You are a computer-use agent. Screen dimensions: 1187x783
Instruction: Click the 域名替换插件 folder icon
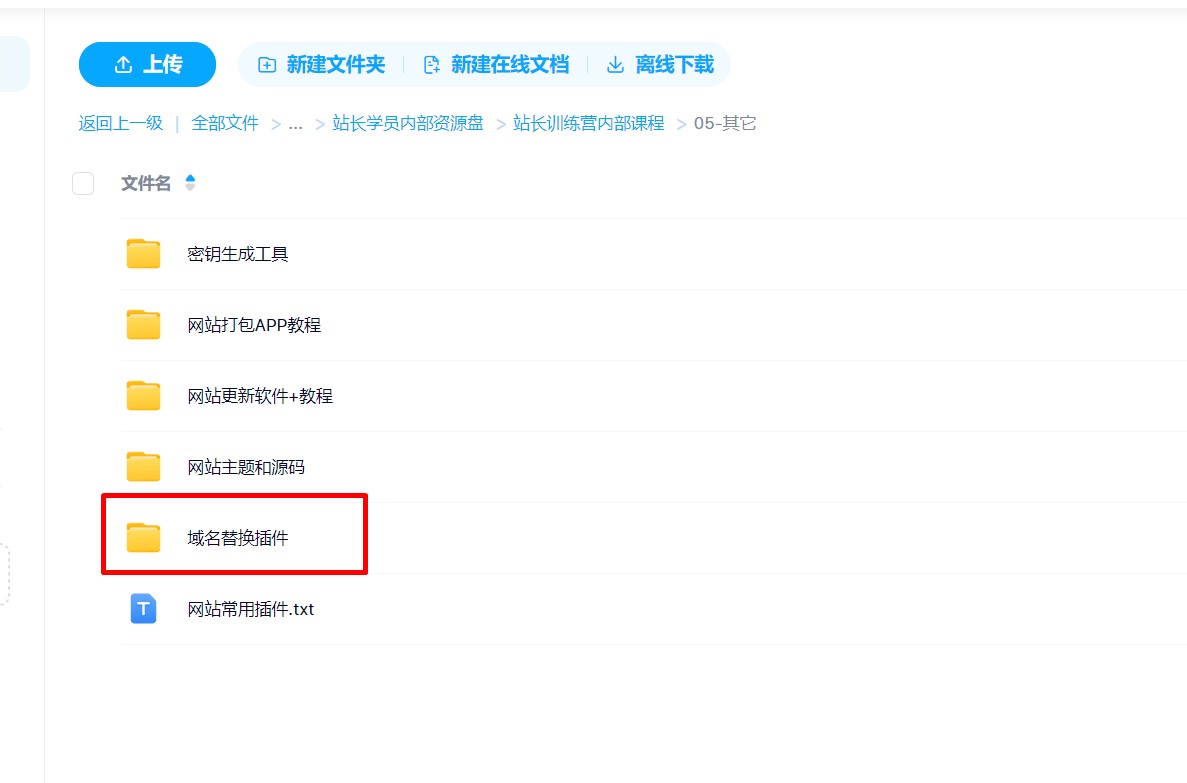click(x=144, y=538)
